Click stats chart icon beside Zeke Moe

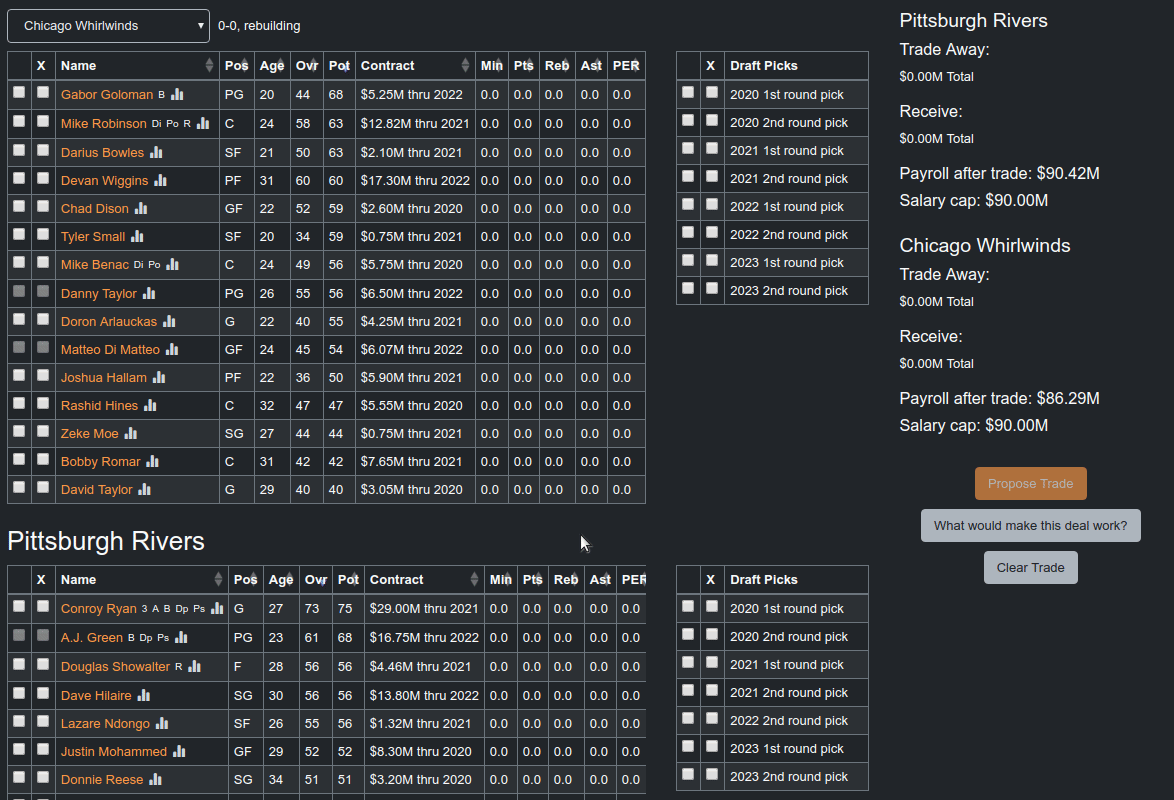131,434
